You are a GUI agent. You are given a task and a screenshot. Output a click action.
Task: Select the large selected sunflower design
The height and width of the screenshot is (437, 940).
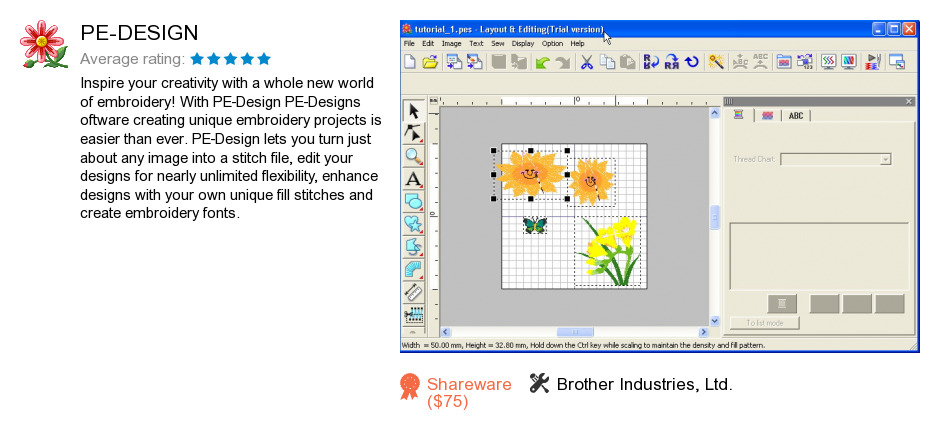(x=530, y=174)
